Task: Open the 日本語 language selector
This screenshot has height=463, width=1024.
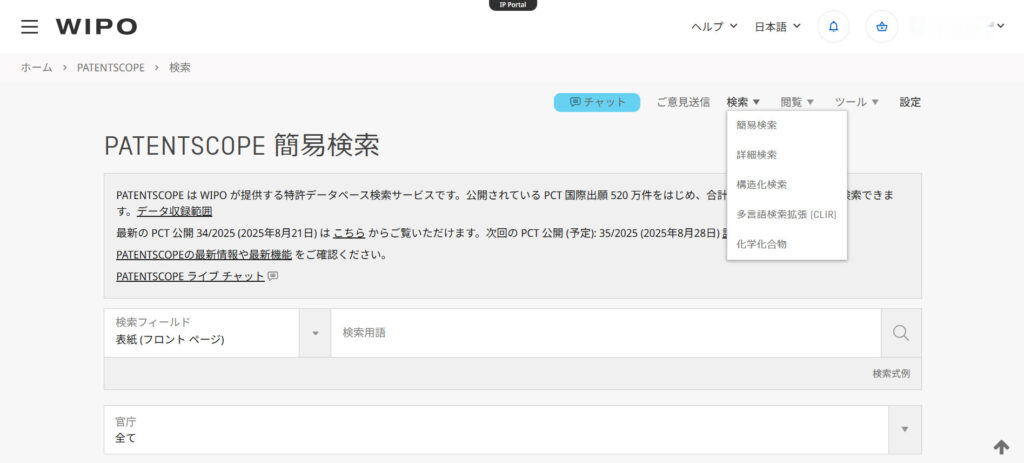Action: click(x=777, y=26)
